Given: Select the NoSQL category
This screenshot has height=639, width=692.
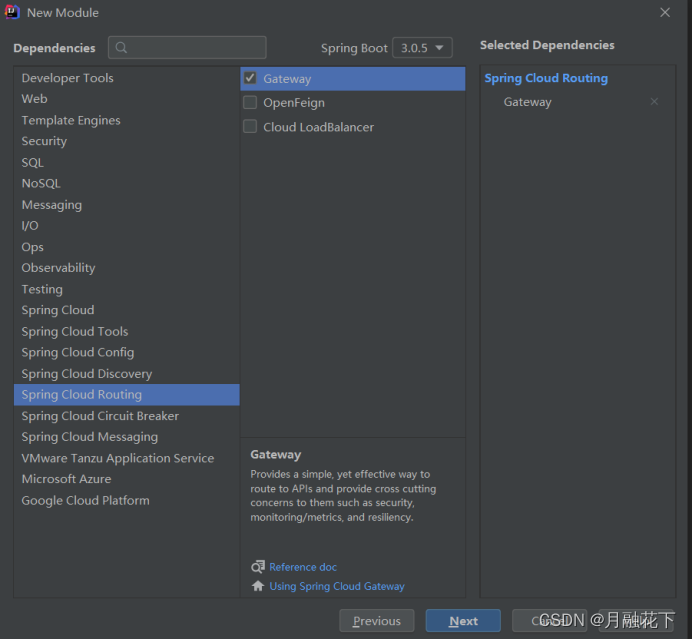Looking at the screenshot, I should [x=127, y=184].
